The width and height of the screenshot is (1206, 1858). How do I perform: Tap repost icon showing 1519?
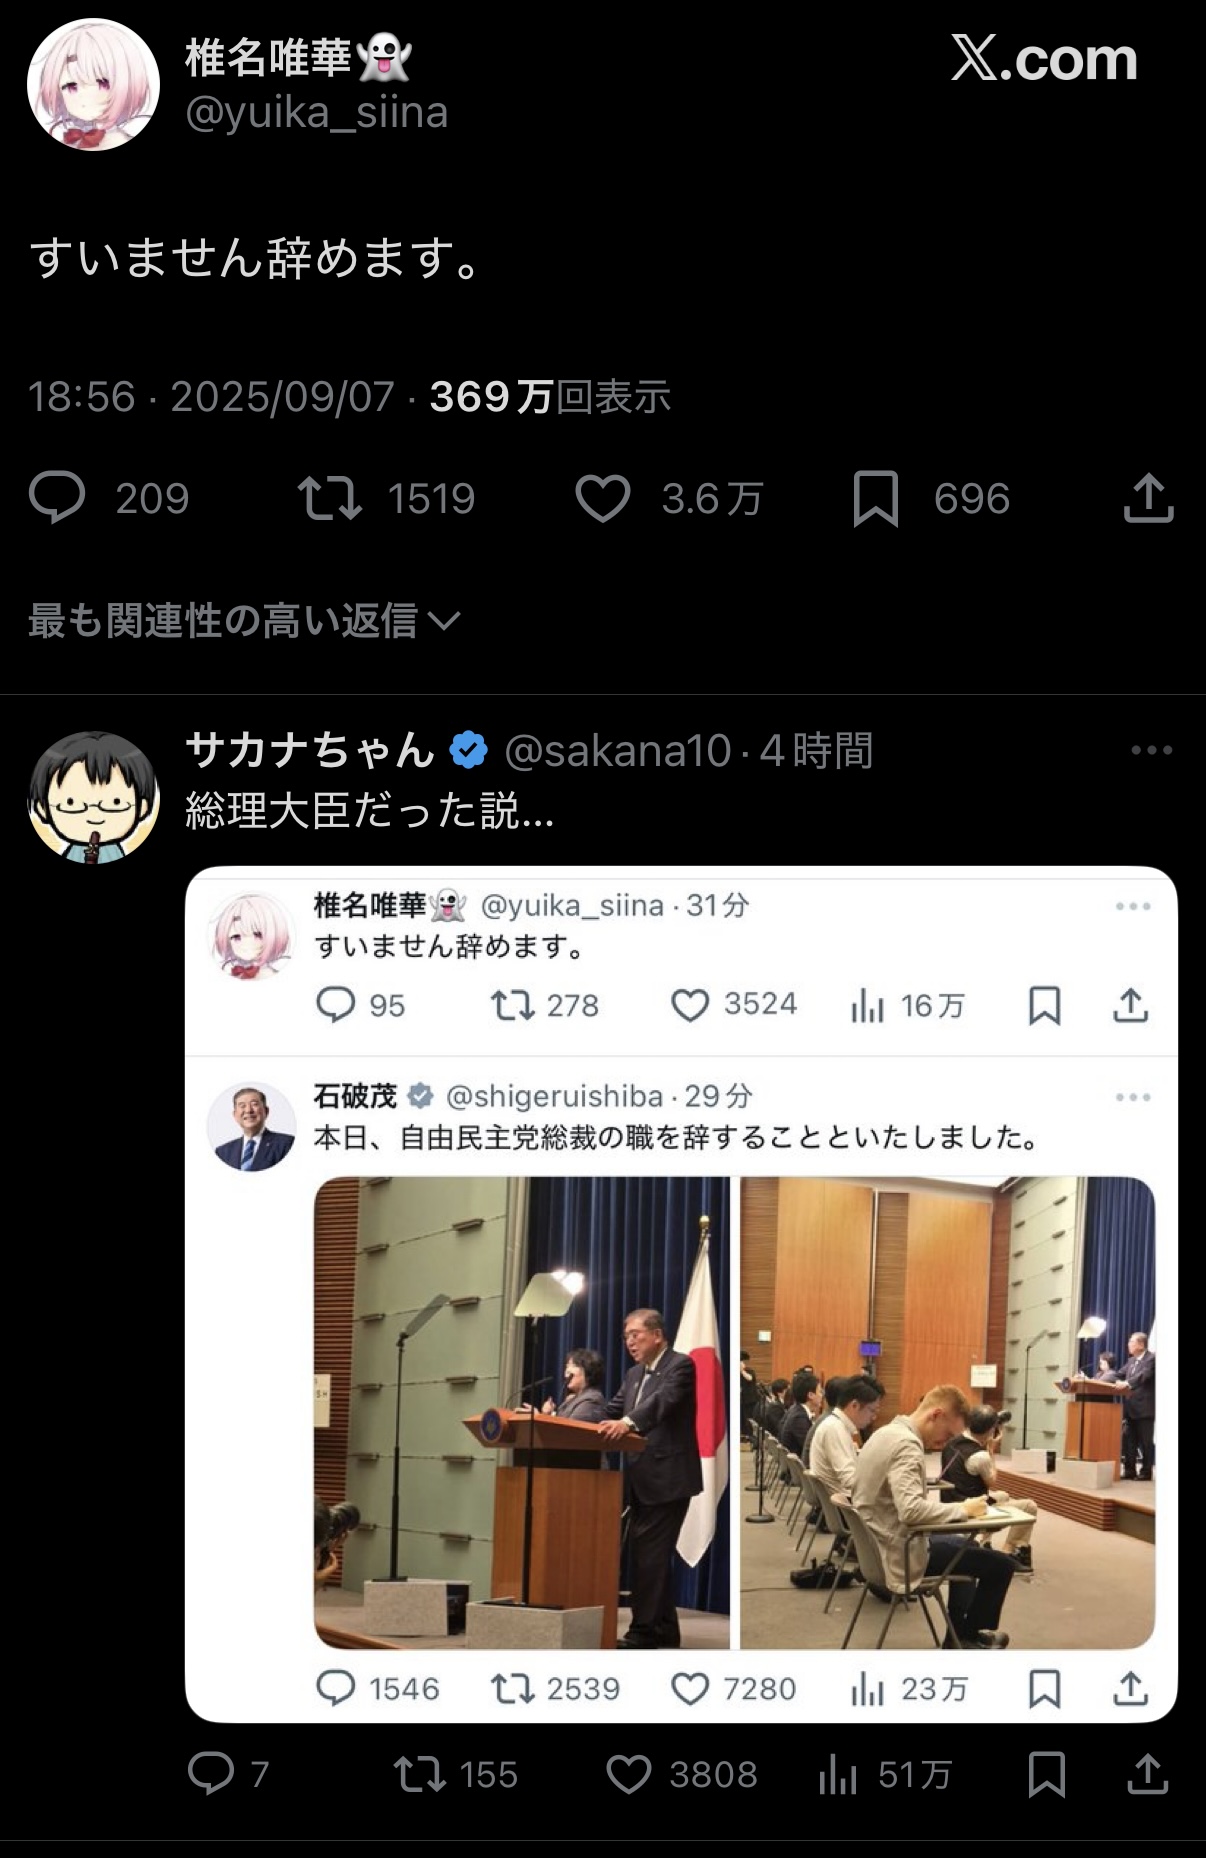tap(330, 498)
